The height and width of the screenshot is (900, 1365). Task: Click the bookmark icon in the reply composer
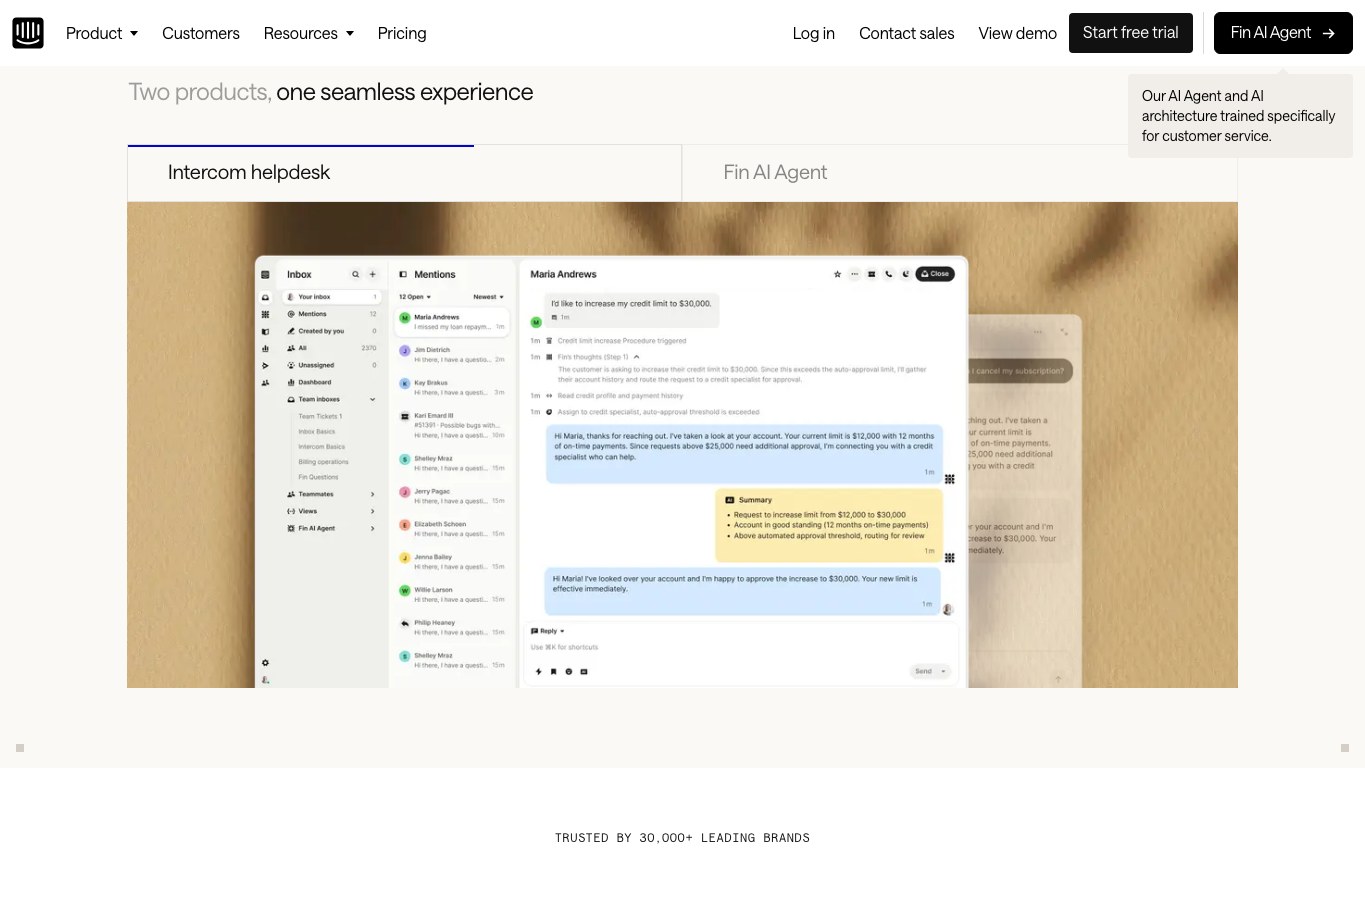(553, 672)
